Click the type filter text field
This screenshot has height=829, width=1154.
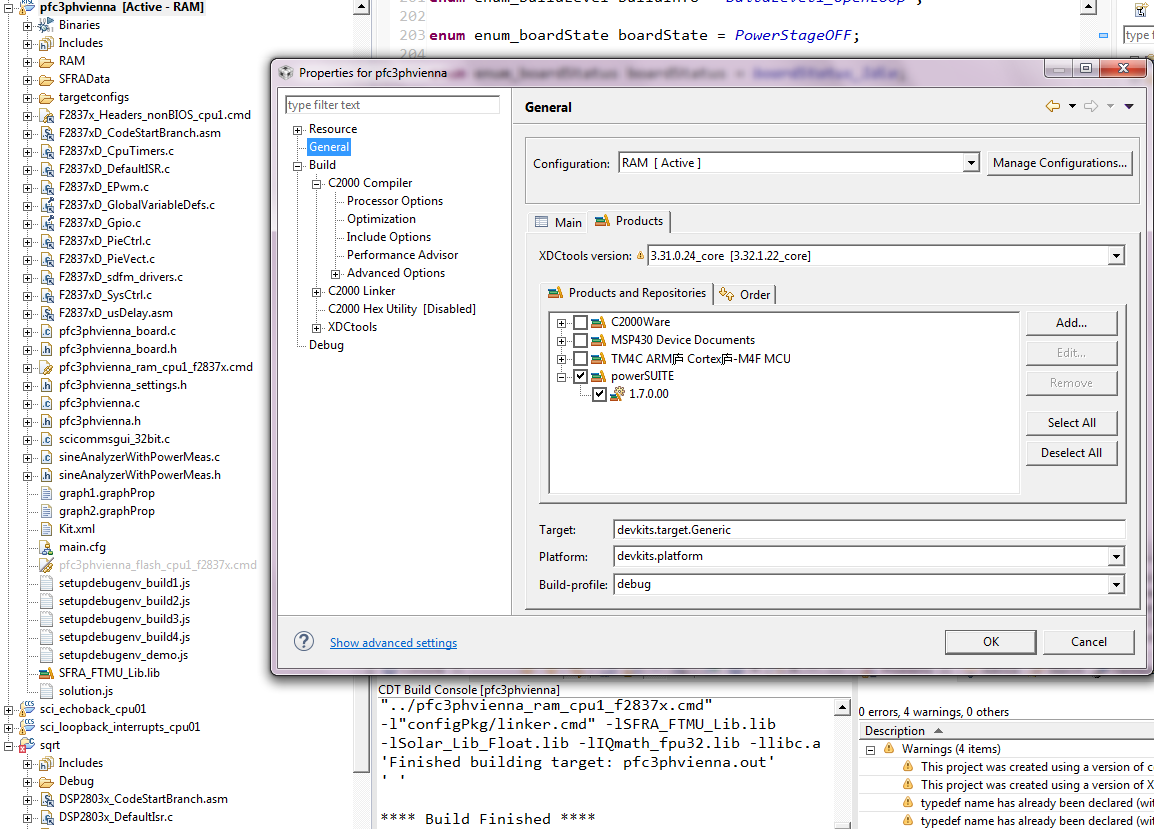[x=392, y=105]
